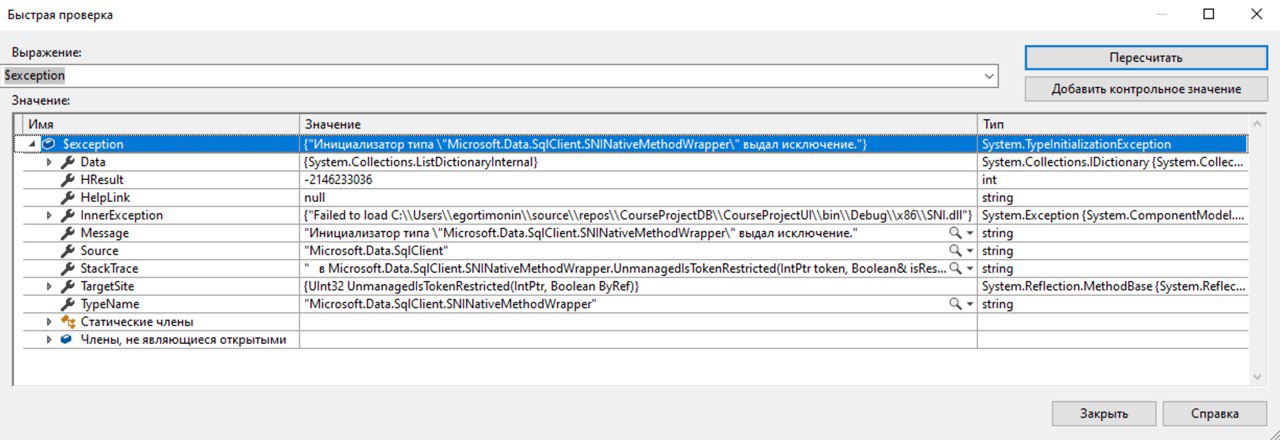The height and width of the screenshot is (440, 1280).
Task: Select the TargetSite UnmanagedIsTokenRestricted value
Action: (471, 286)
